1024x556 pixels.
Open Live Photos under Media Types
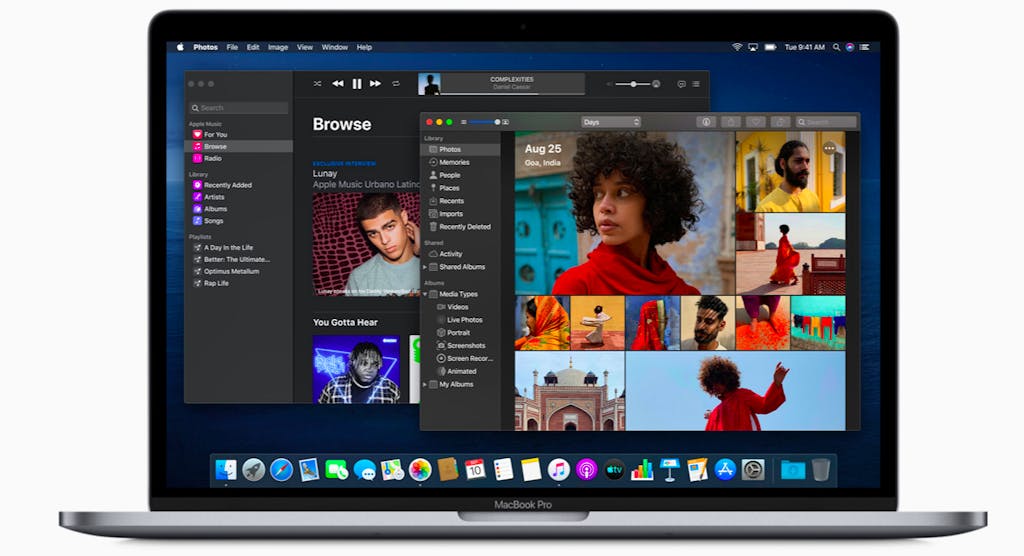pos(460,319)
